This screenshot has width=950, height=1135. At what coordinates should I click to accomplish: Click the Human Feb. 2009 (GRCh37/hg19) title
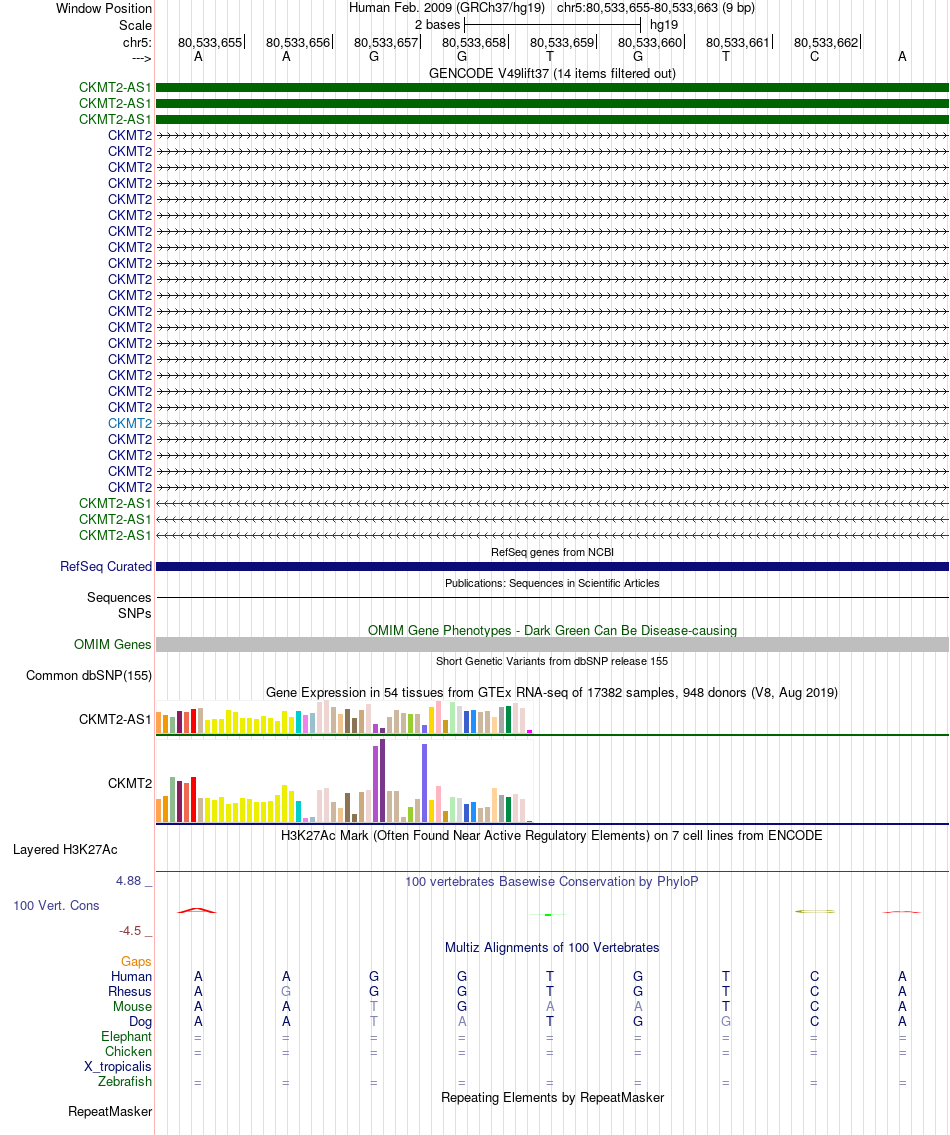[x=447, y=8]
